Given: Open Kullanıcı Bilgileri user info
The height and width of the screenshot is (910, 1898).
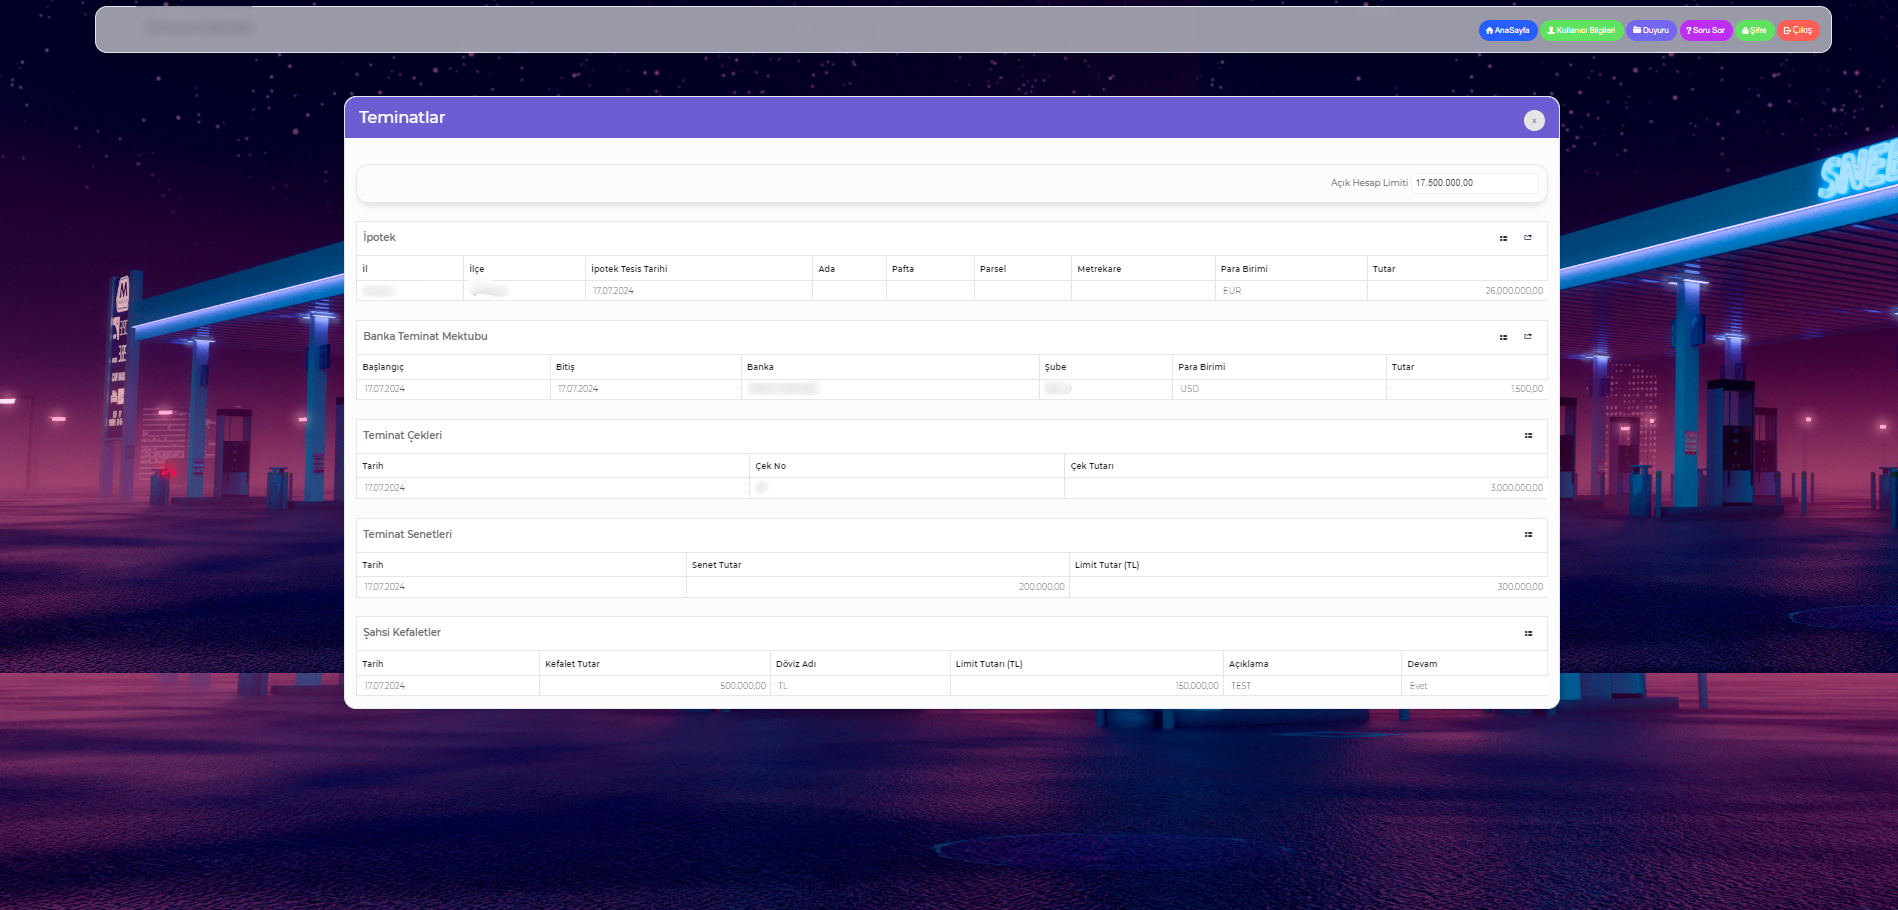Looking at the screenshot, I should tap(1581, 31).
